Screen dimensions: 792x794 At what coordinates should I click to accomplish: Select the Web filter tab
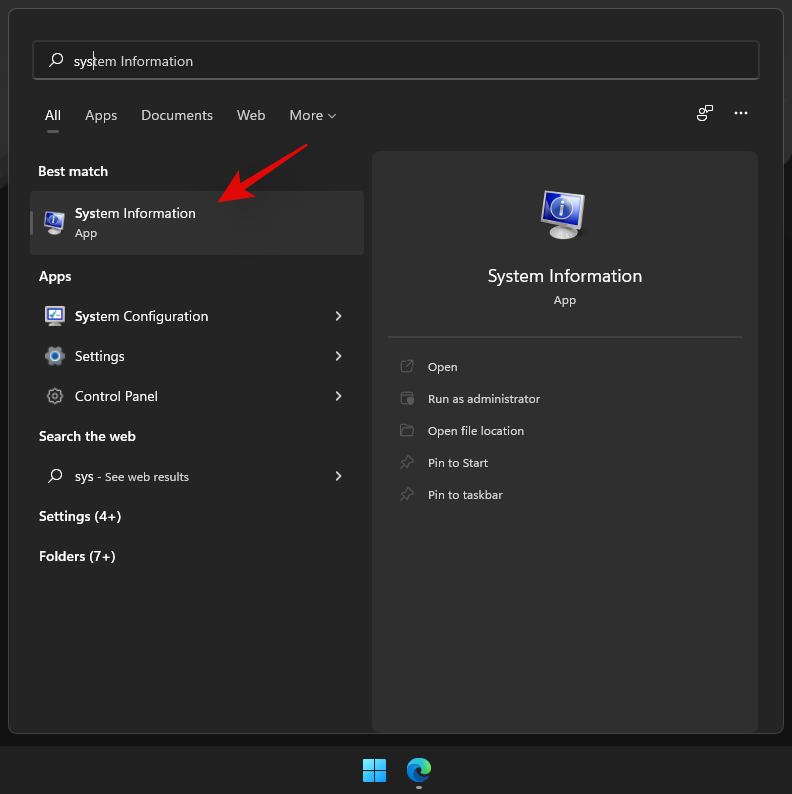click(x=251, y=116)
